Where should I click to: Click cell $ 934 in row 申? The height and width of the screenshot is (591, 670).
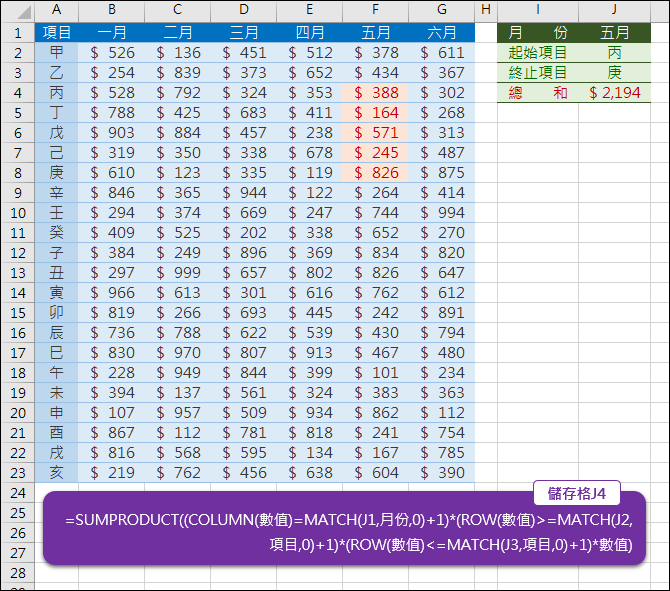point(309,413)
